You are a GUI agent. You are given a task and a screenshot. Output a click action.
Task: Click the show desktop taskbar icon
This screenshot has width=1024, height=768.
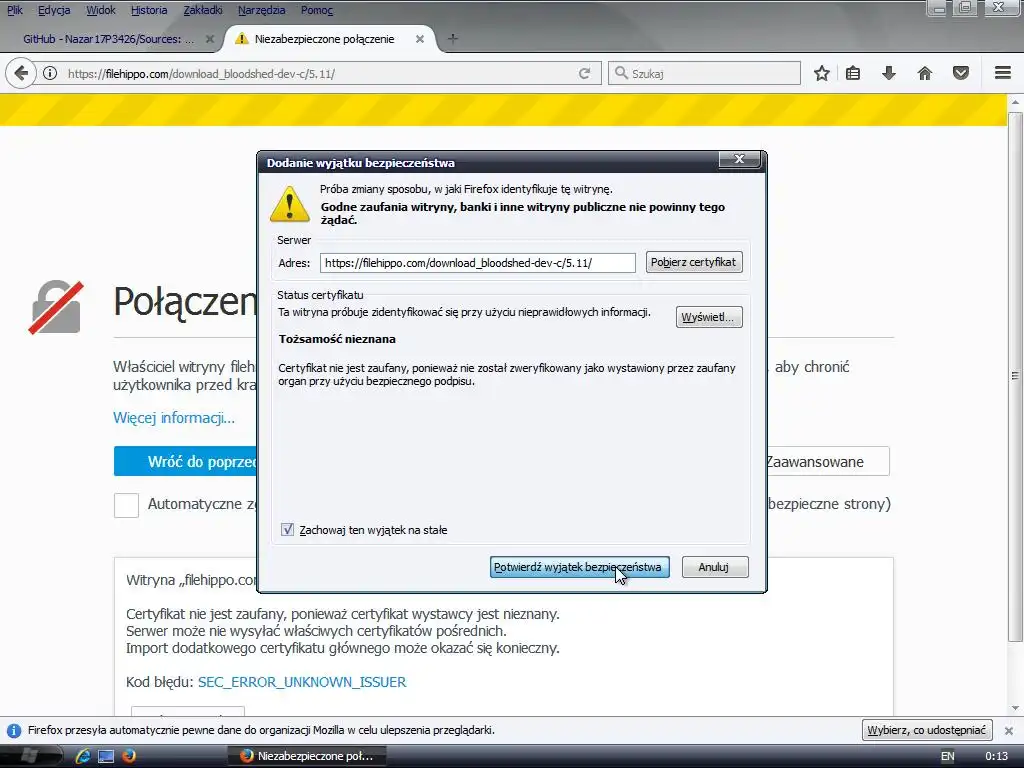point(106,756)
